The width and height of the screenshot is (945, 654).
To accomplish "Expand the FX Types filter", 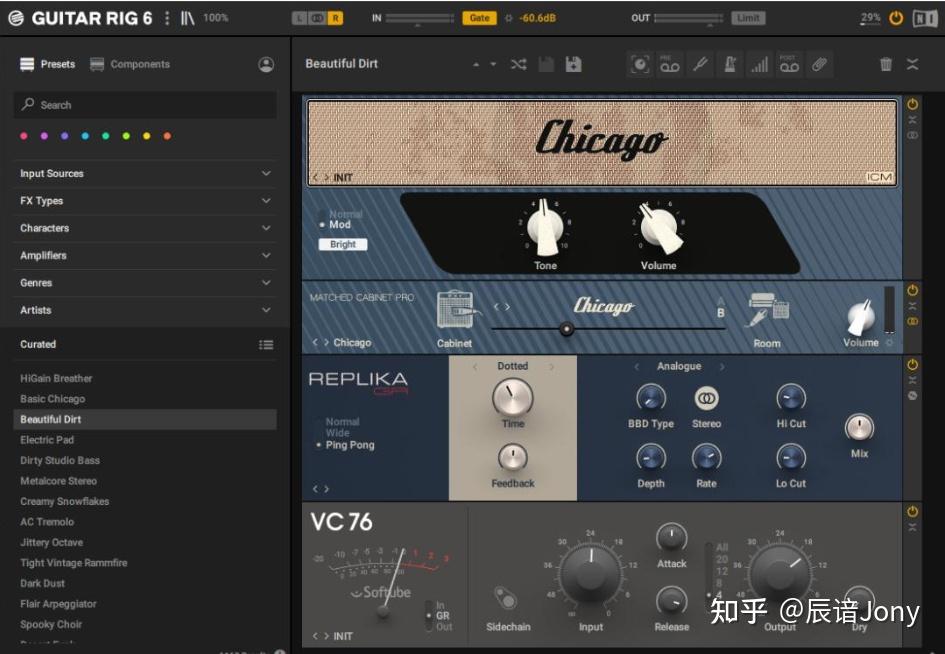I will [145, 201].
